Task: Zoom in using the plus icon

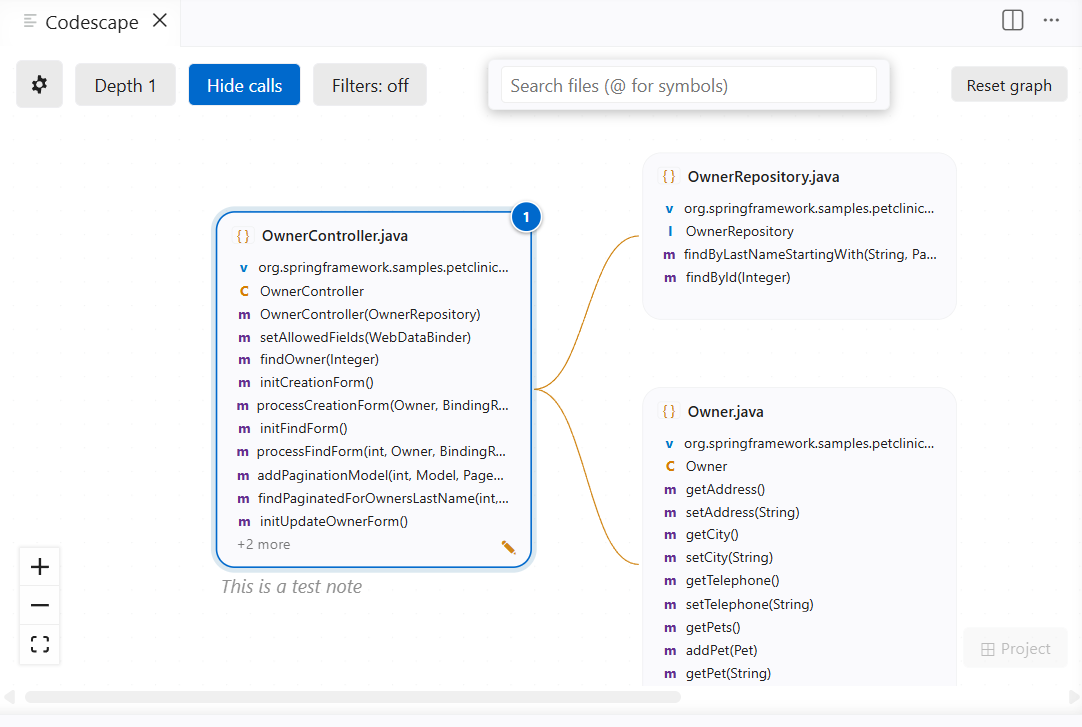Action: point(39,565)
